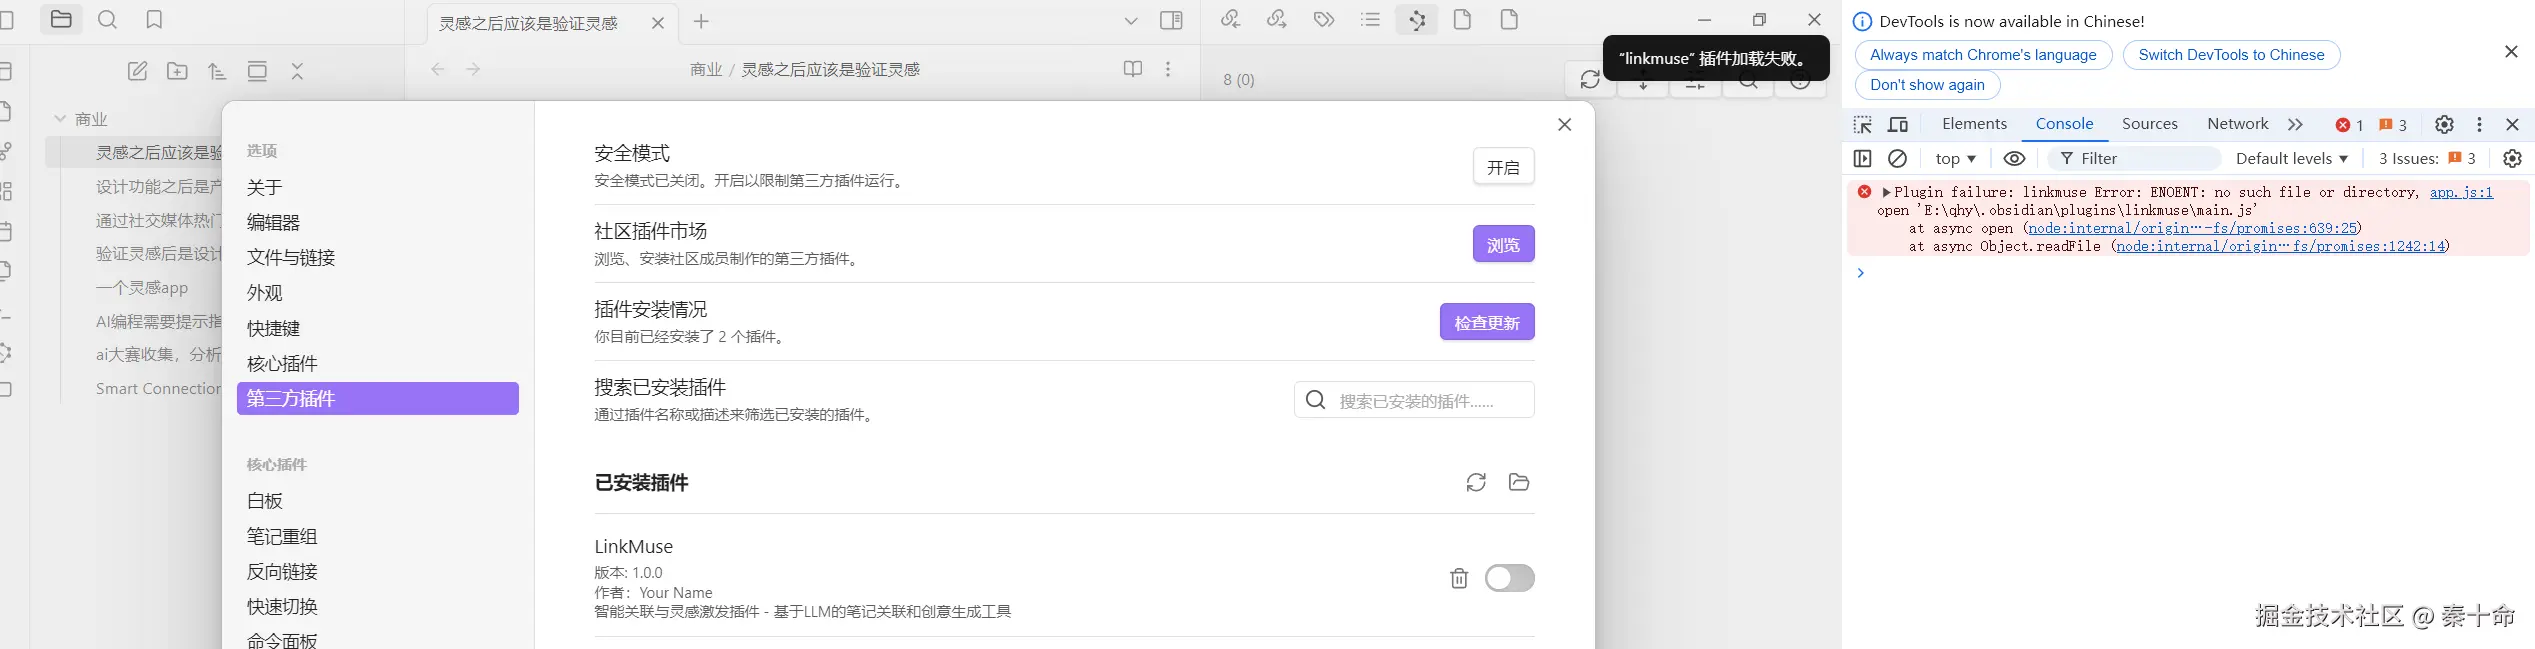Create a new folder in the explorer

tap(177, 71)
